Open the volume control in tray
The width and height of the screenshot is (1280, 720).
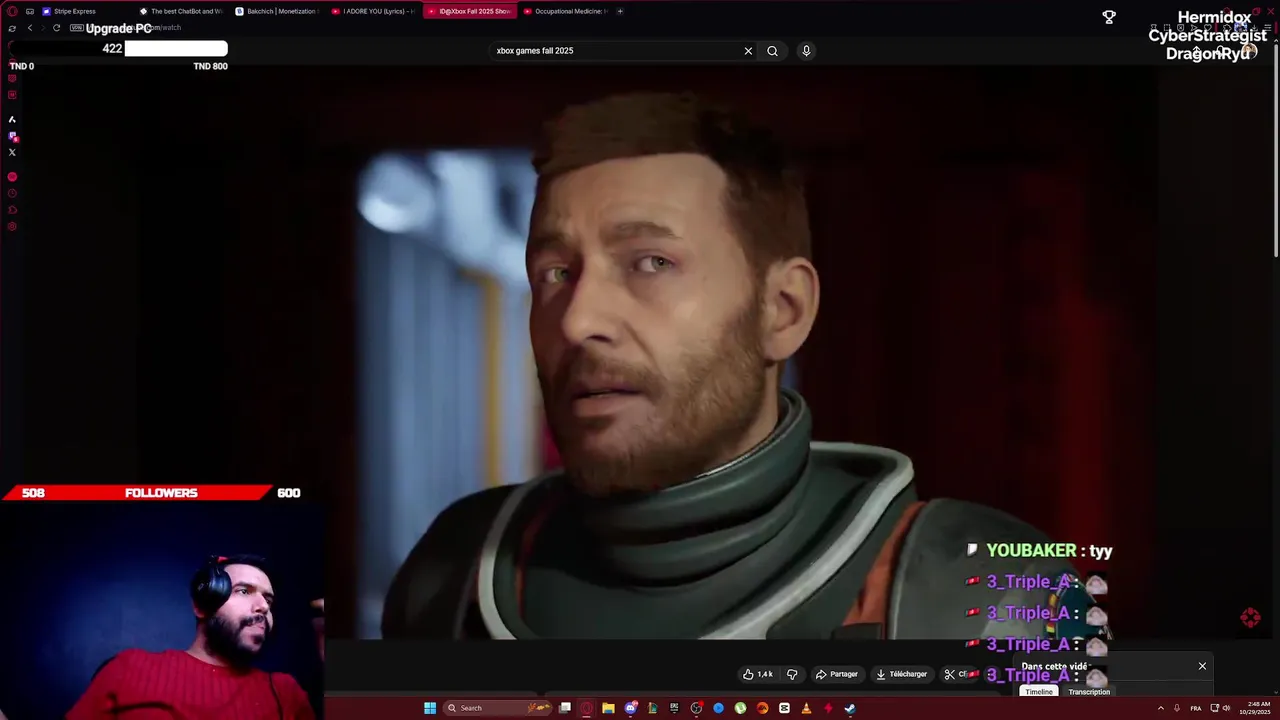1227,708
